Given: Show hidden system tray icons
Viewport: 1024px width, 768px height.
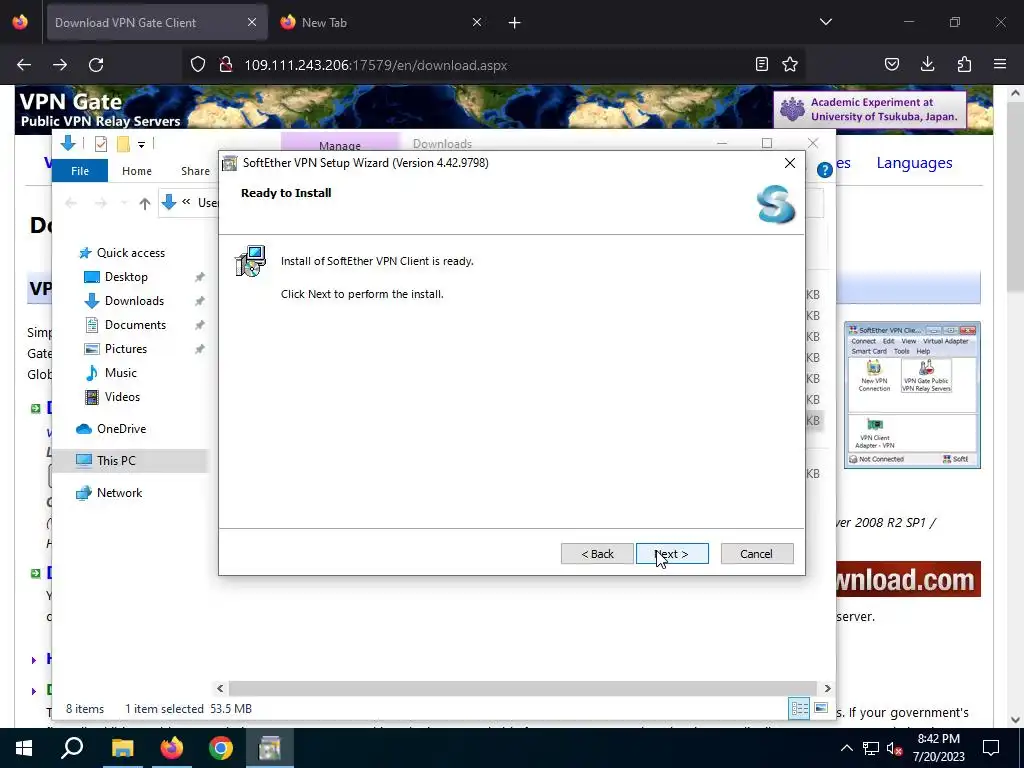Looking at the screenshot, I should [x=846, y=748].
